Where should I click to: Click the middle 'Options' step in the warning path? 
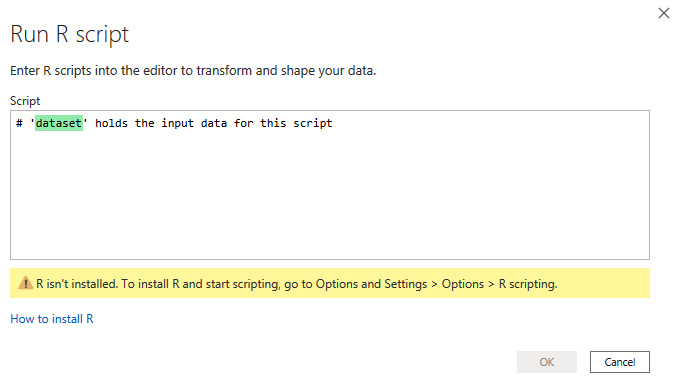[x=462, y=284]
